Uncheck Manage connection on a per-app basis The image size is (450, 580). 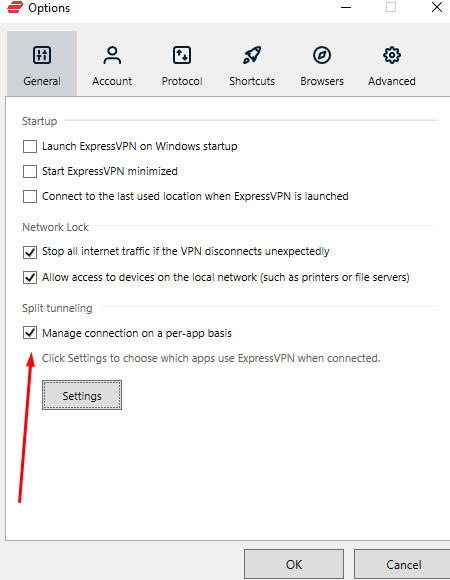point(30,333)
